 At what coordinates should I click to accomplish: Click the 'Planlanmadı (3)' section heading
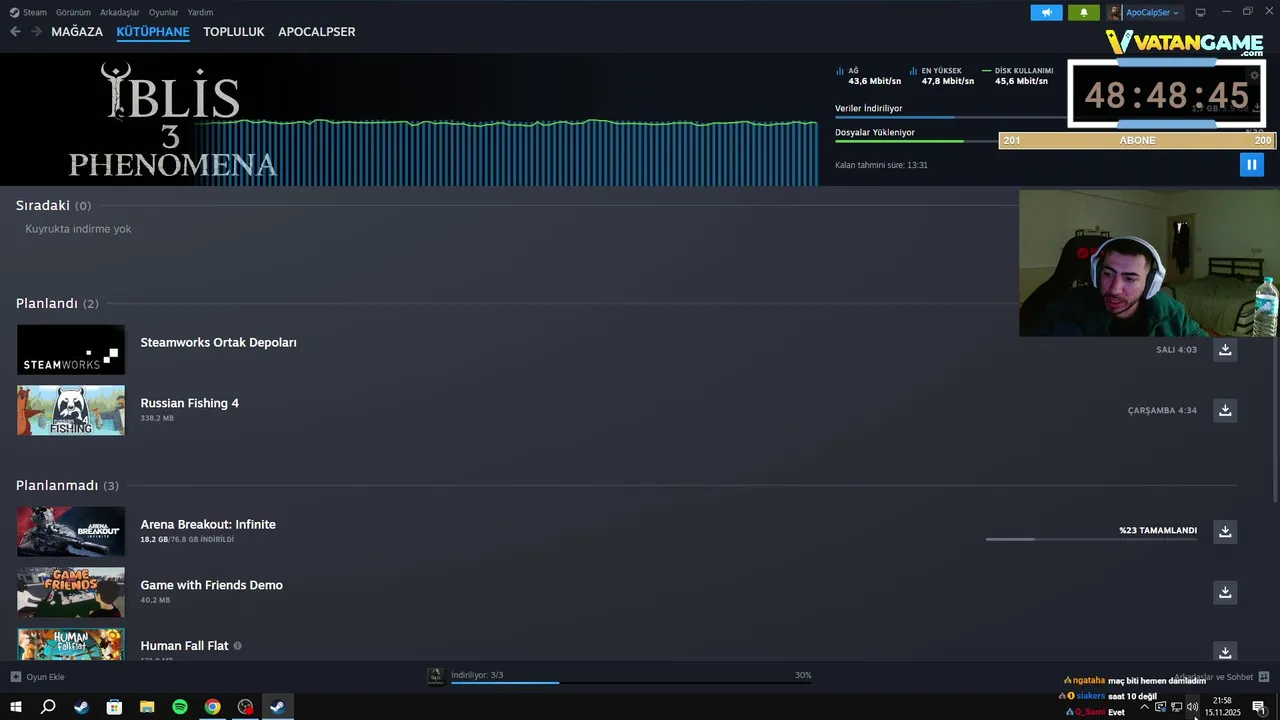click(x=67, y=485)
